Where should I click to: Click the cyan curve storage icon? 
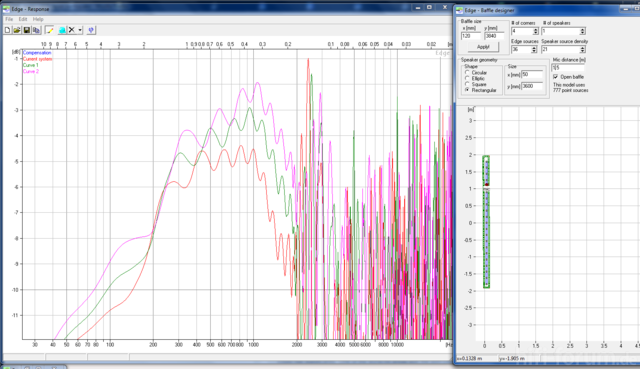[x=62, y=30]
